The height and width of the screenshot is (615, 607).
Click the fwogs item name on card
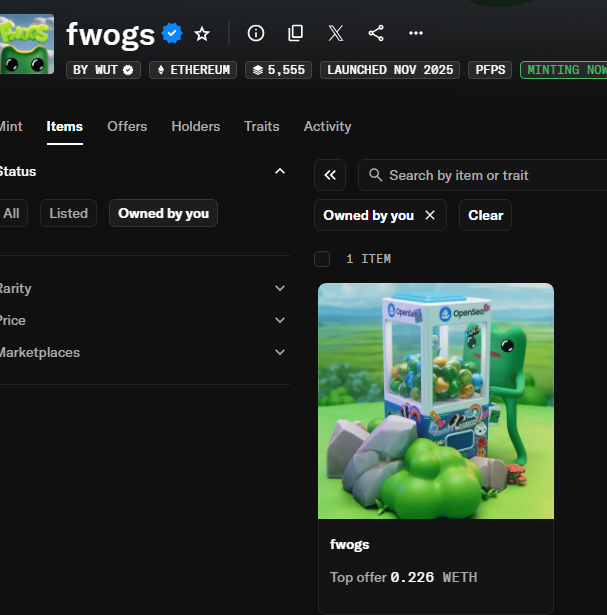[x=349, y=544]
